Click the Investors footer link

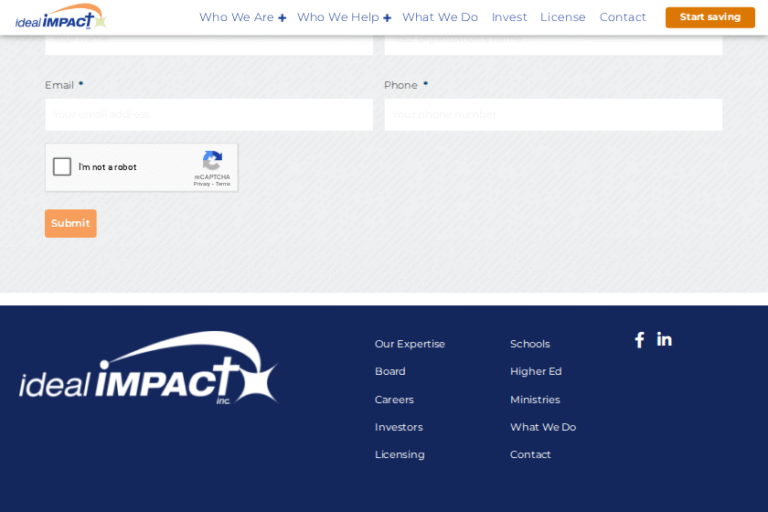pos(399,427)
